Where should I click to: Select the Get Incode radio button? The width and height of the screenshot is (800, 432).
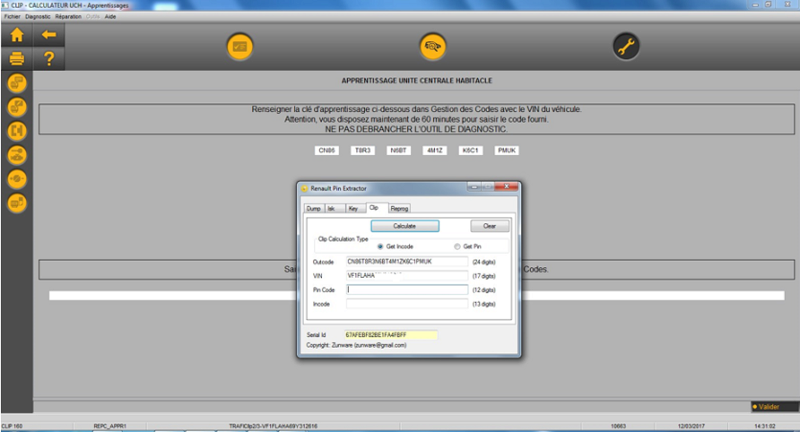click(395, 246)
